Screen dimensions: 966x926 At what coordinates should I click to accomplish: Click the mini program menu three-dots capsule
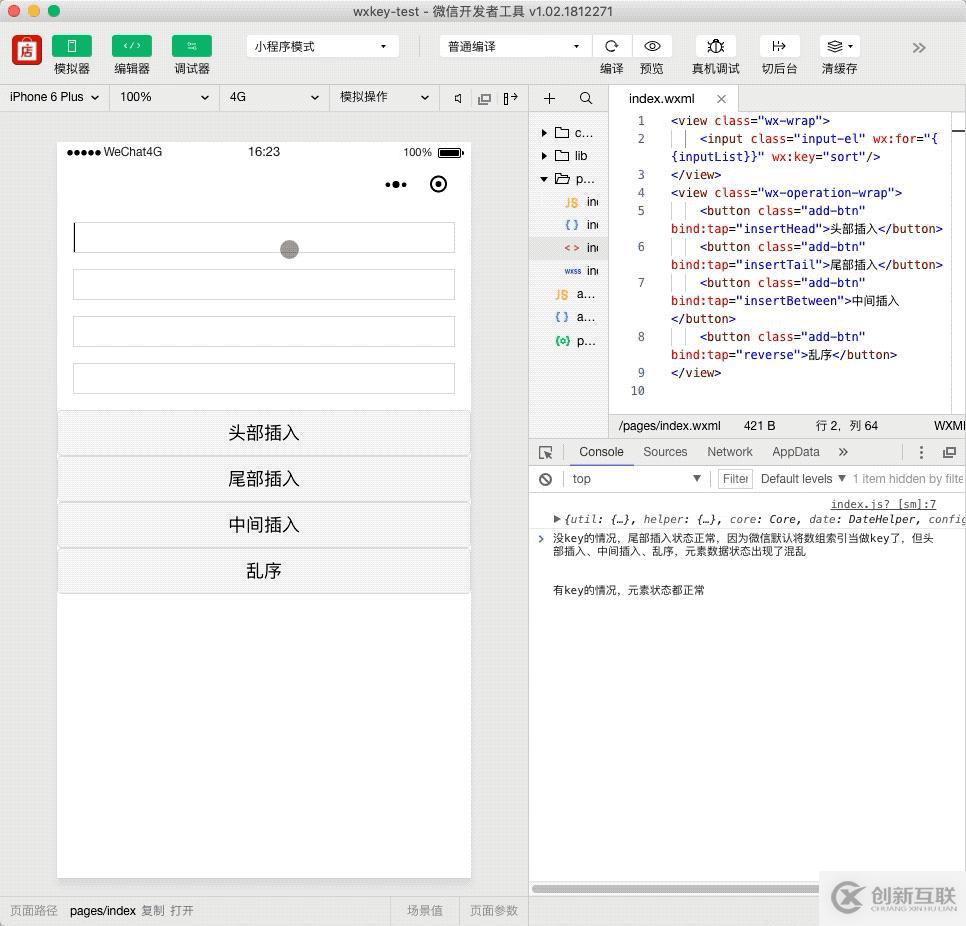click(396, 184)
